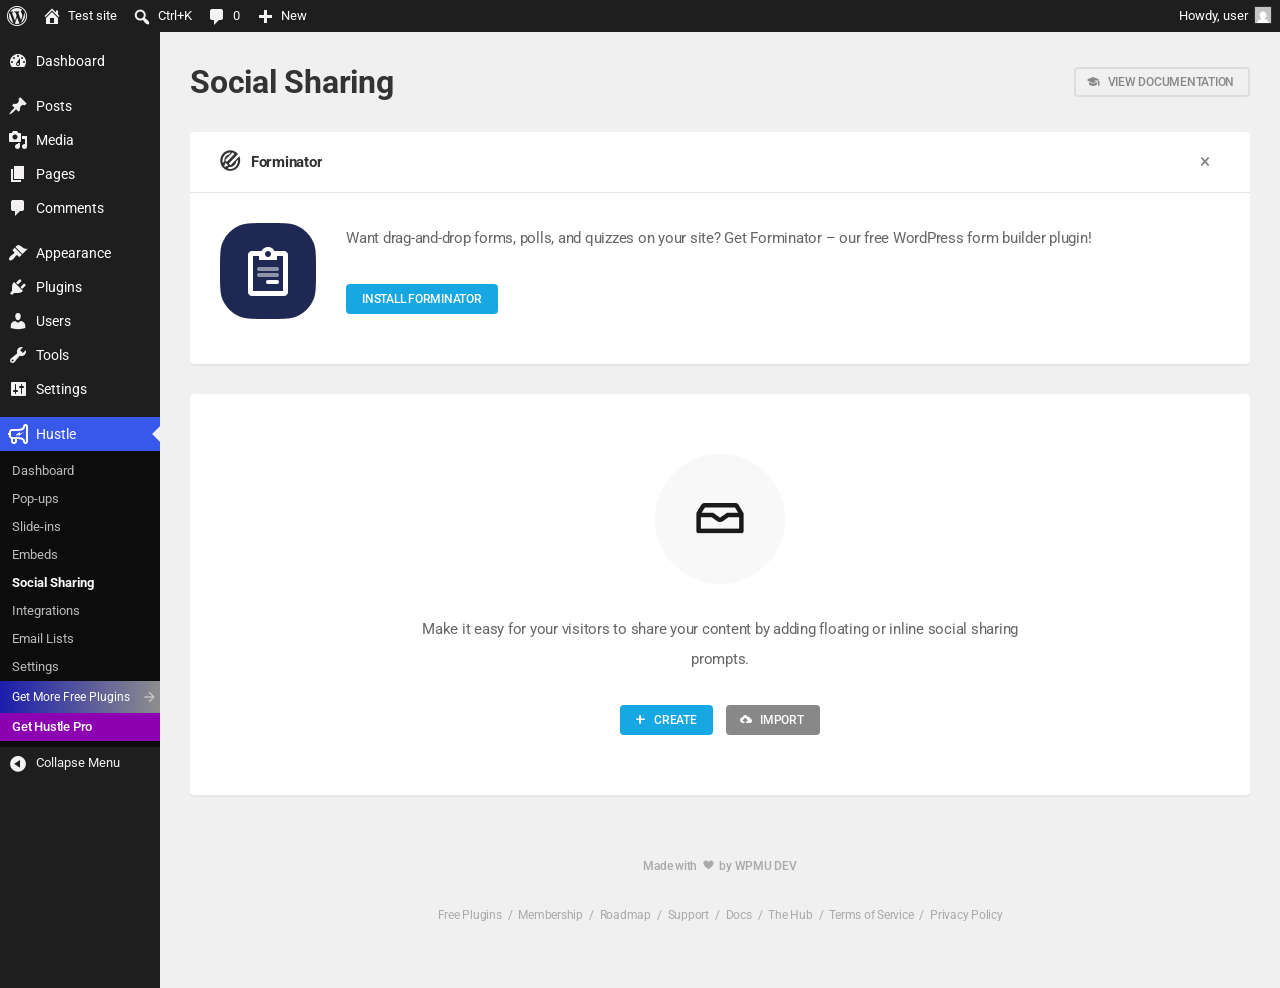Click the Plugins plug icon
The width and height of the screenshot is (1280, 988).
[x=18, y=287]
